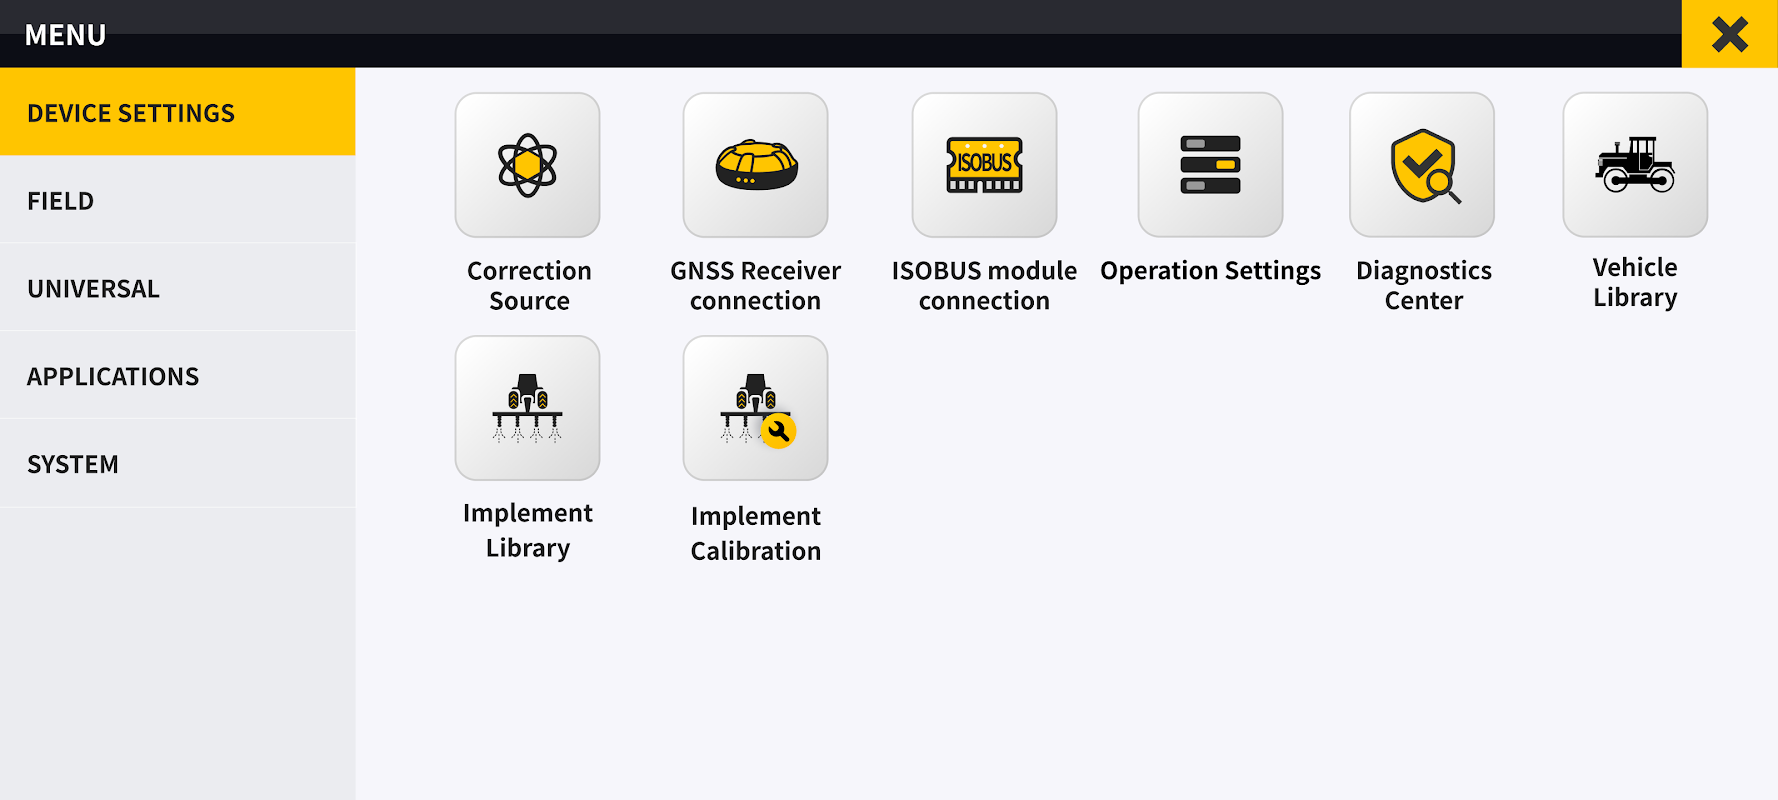Viewport: 1778px width, 800px height.
Task: Open the Implement Calibration wrench icon
Action: click(755, 408)
